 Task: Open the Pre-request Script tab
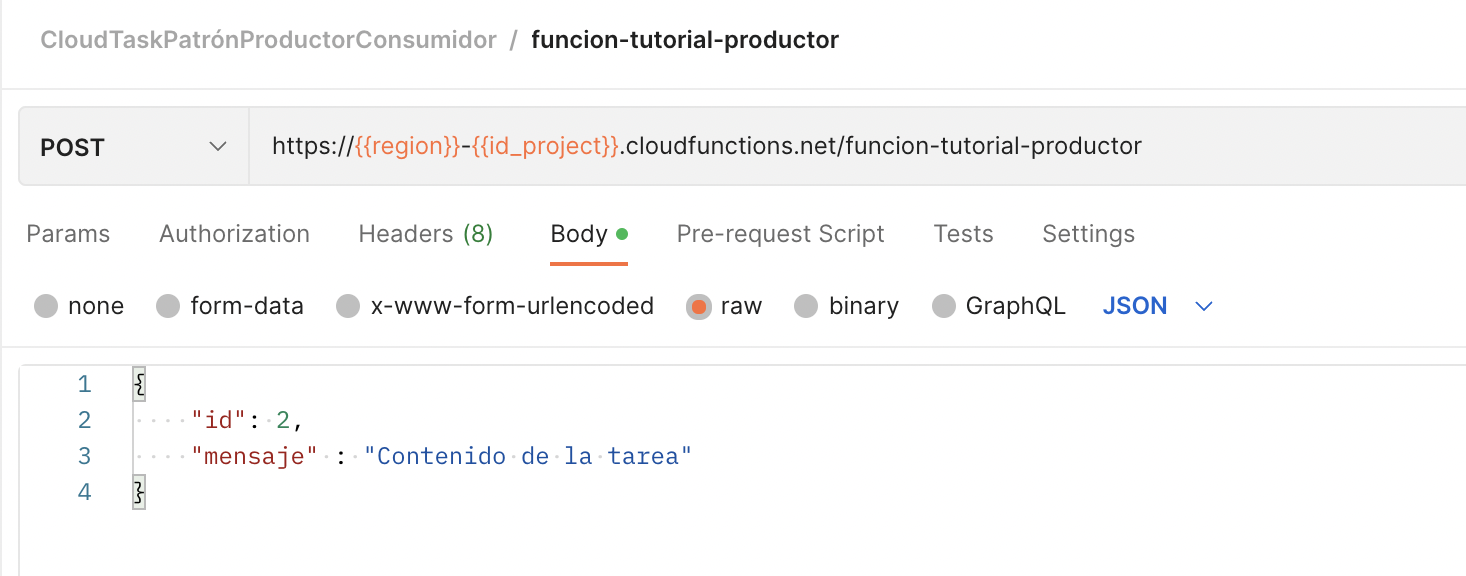coord(781,234)
